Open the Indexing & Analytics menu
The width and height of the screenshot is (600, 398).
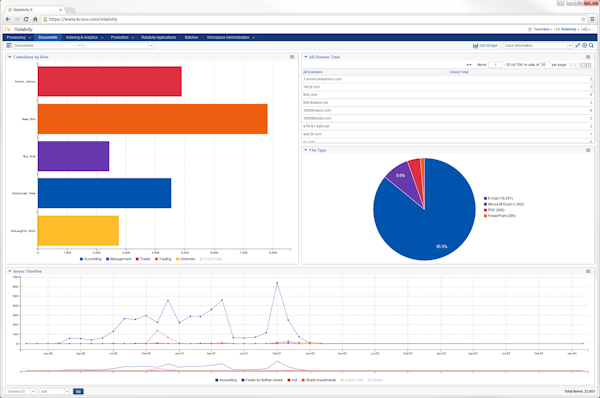(85, 38)
